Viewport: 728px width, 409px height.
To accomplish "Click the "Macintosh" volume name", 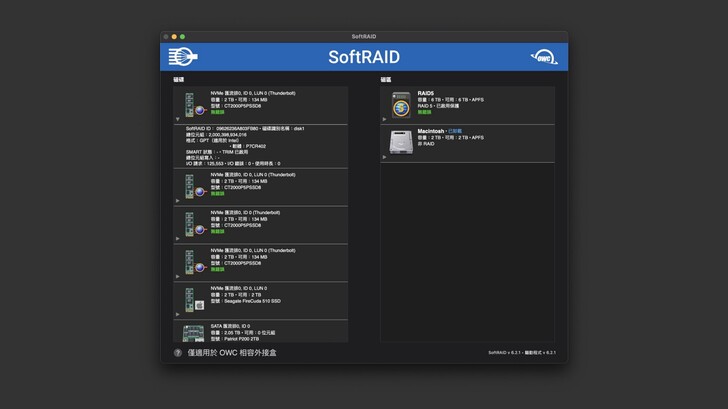I will (x=431, y=131).
